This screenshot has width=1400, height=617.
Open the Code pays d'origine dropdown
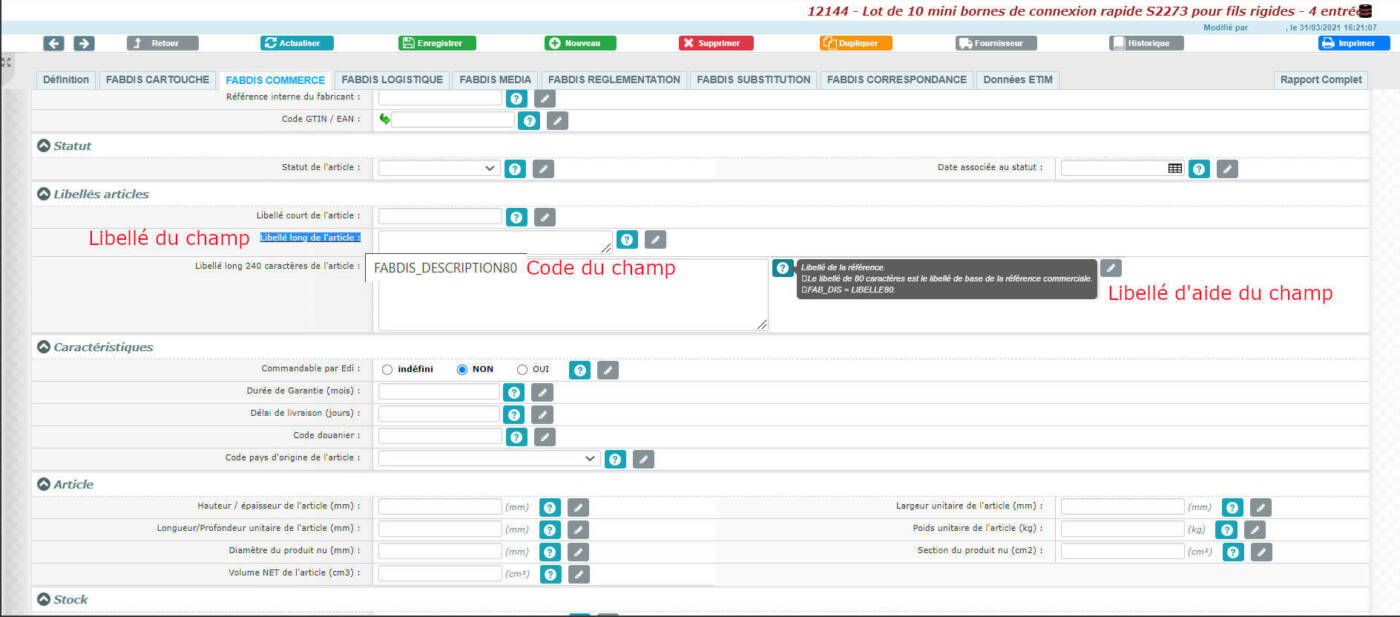[488, 458]
